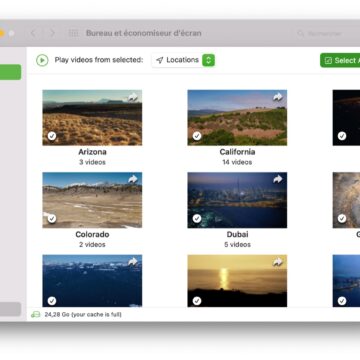Toggle the Dubai checkmark
Screen dimensions: 360x360
(x=197, y=219)
